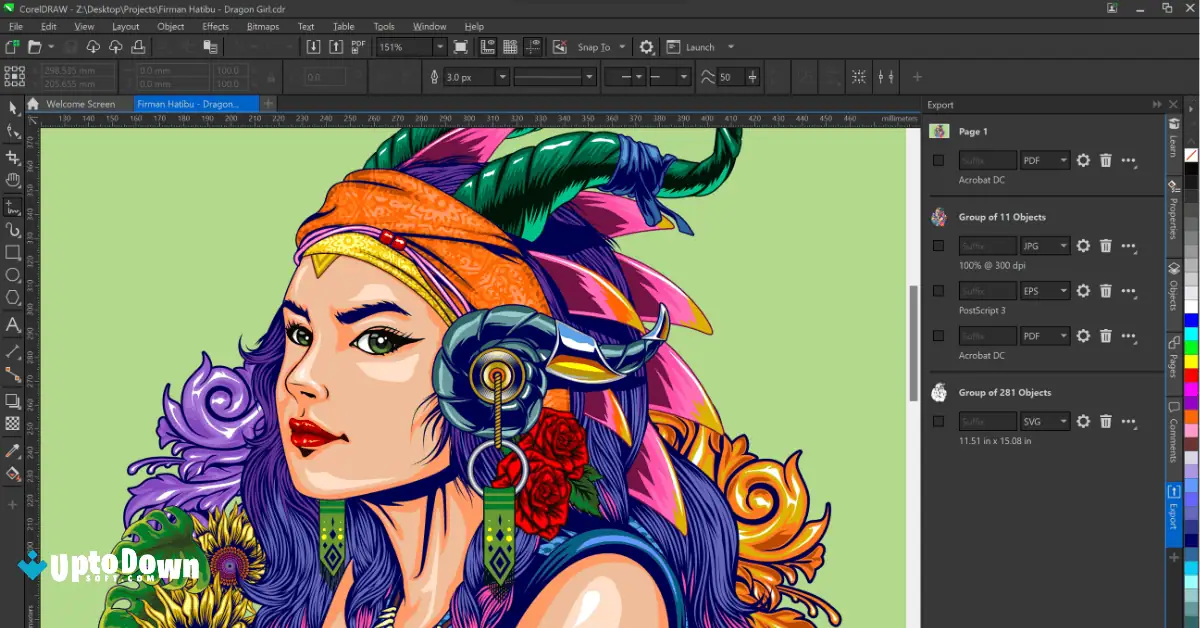Open the export settings gear for the JPG format
Screen dimensions: 1200x628
click(x=1082, y=245)
